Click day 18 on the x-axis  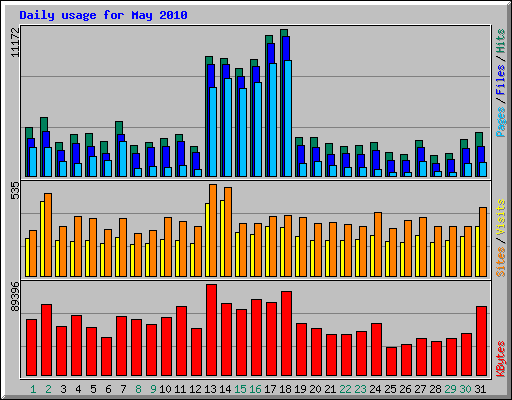(285, 389)
